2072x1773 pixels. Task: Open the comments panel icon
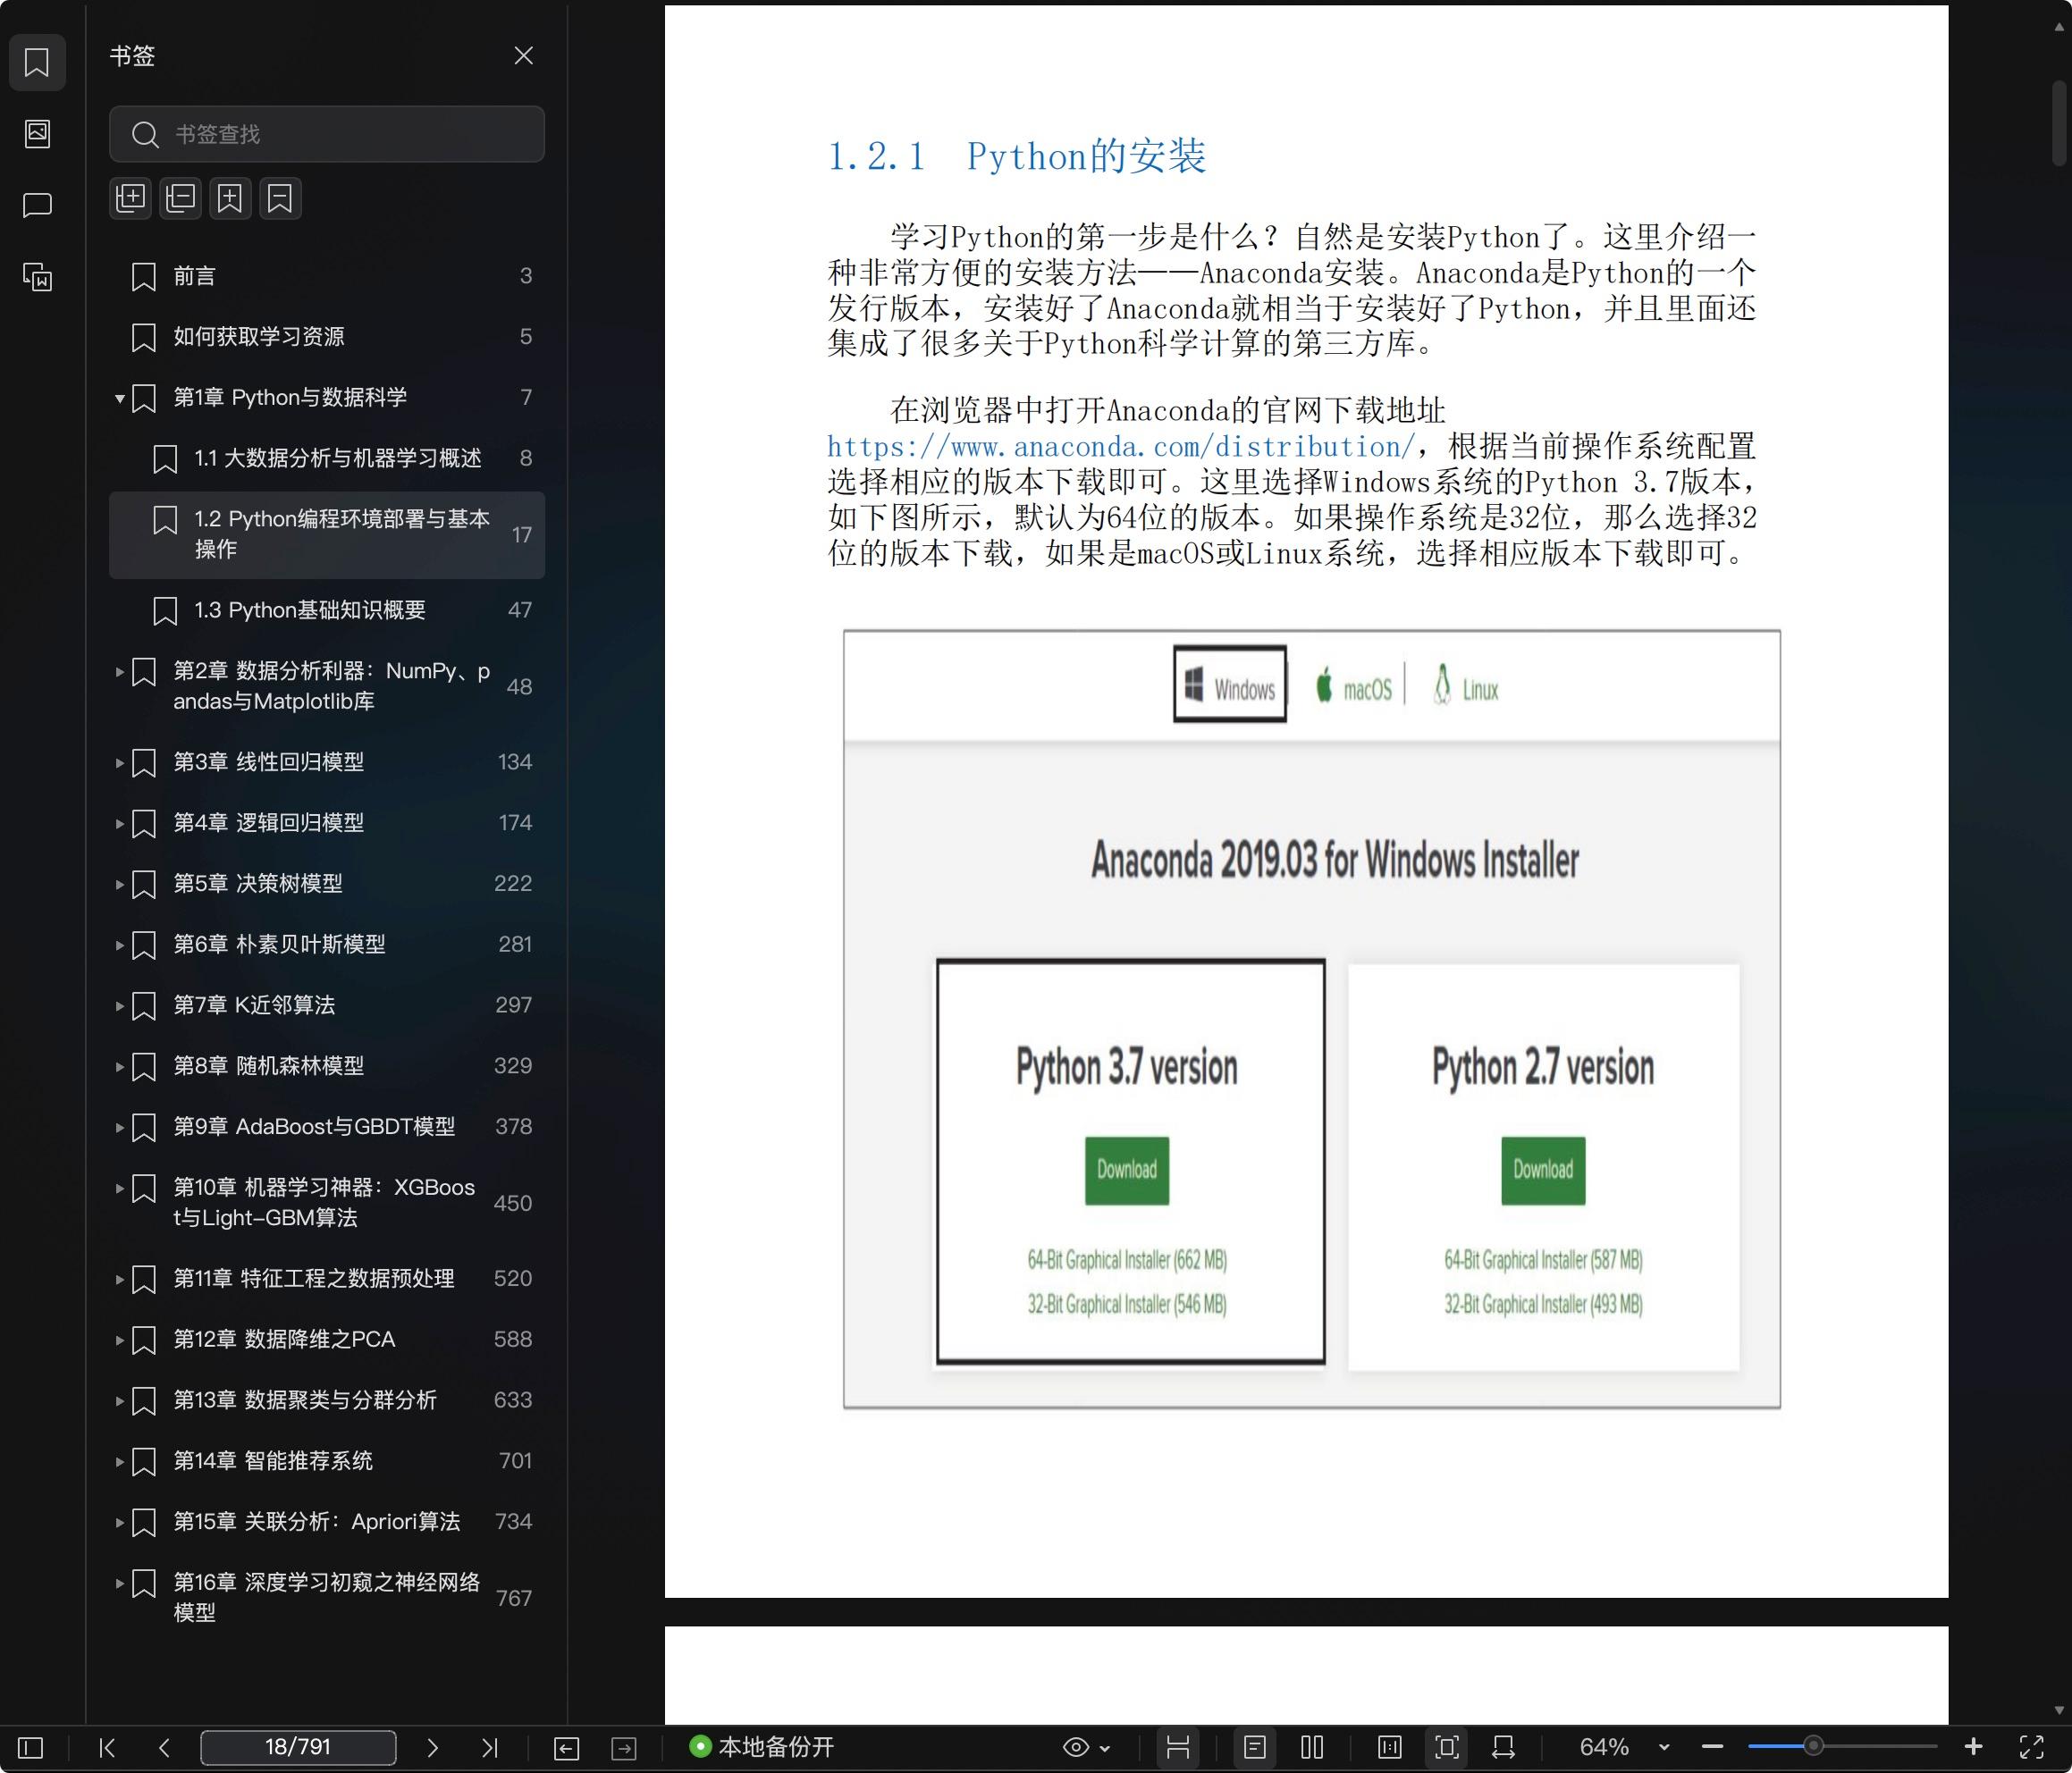[37, 205]
